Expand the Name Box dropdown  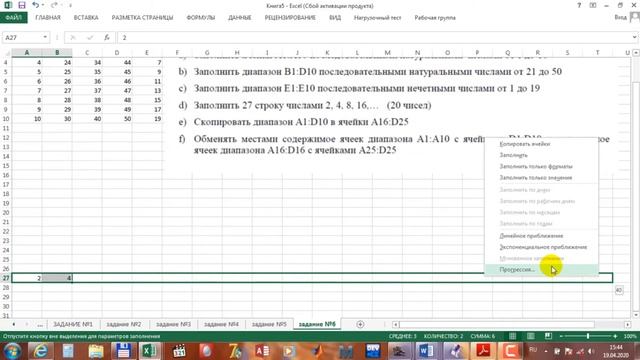(x=45, y=38)
